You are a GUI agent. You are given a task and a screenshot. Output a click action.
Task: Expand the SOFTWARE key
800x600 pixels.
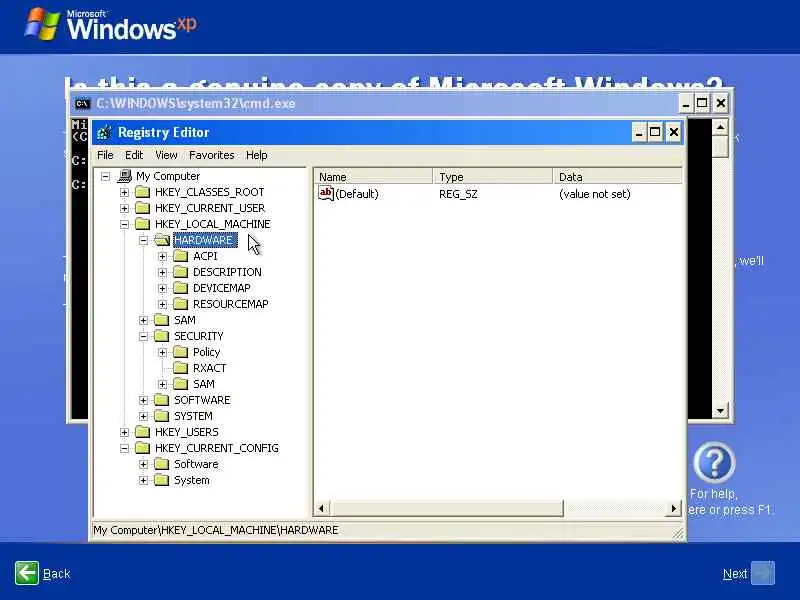(143, 401)
